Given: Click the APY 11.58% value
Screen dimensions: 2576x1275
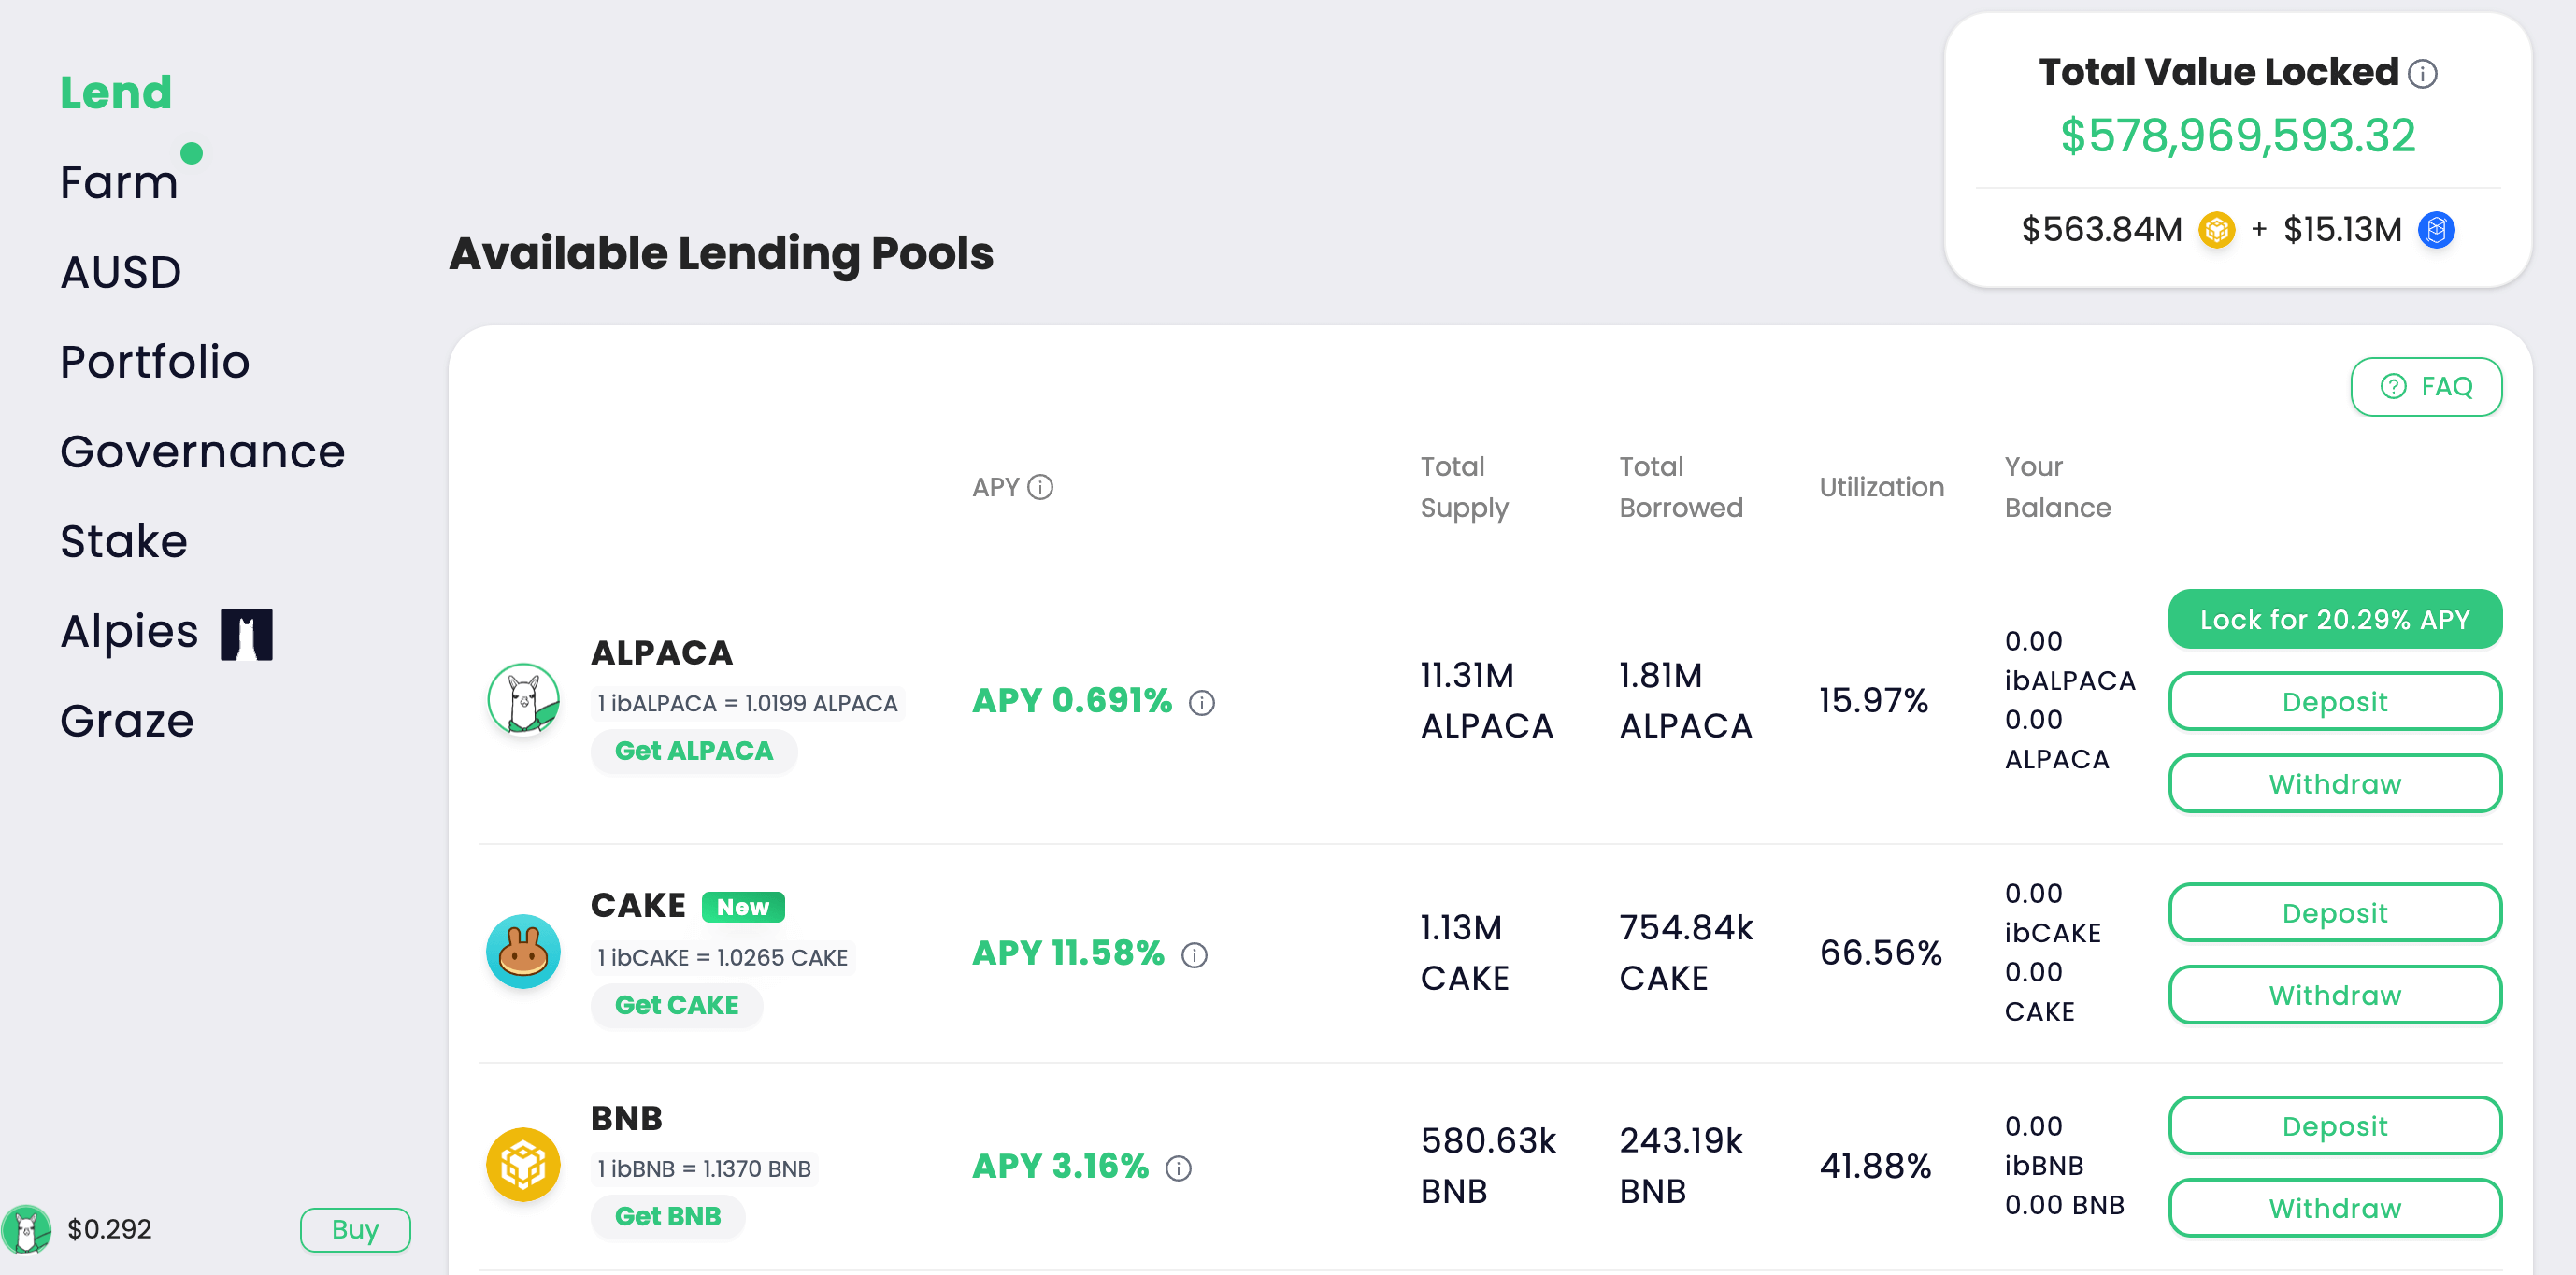Looking at the screenshot, I should click(x=1068, y=953).
